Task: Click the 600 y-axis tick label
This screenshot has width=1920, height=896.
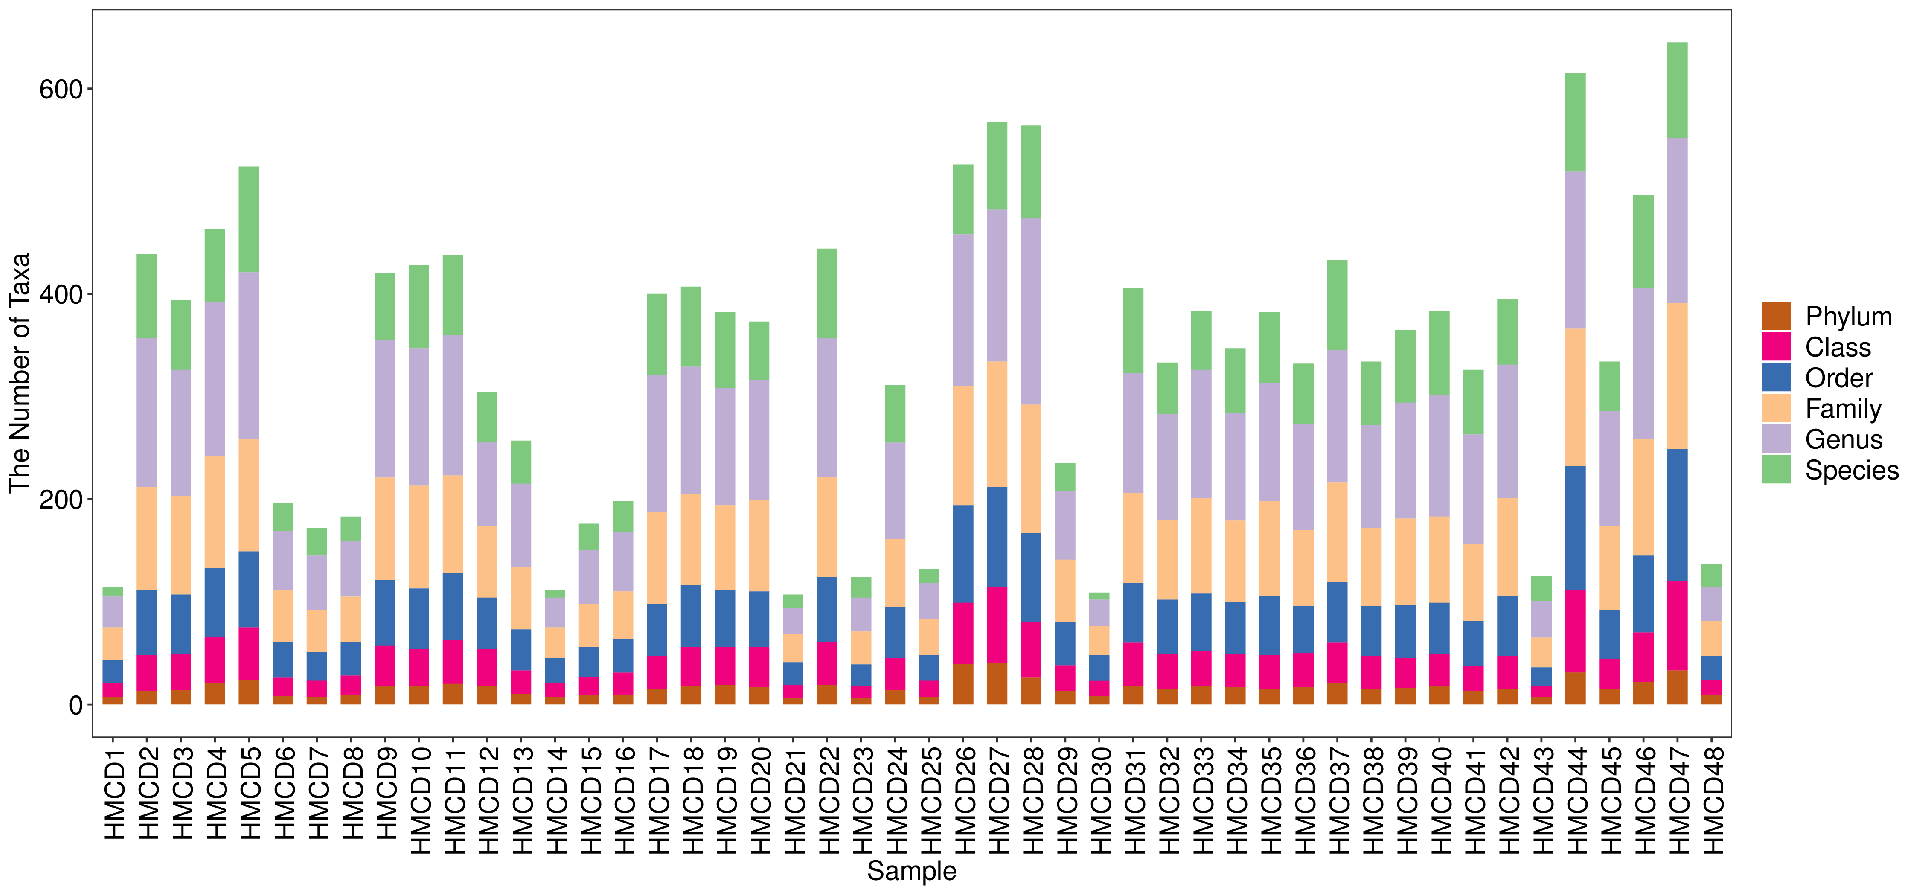Action: [x=60, y=89]
